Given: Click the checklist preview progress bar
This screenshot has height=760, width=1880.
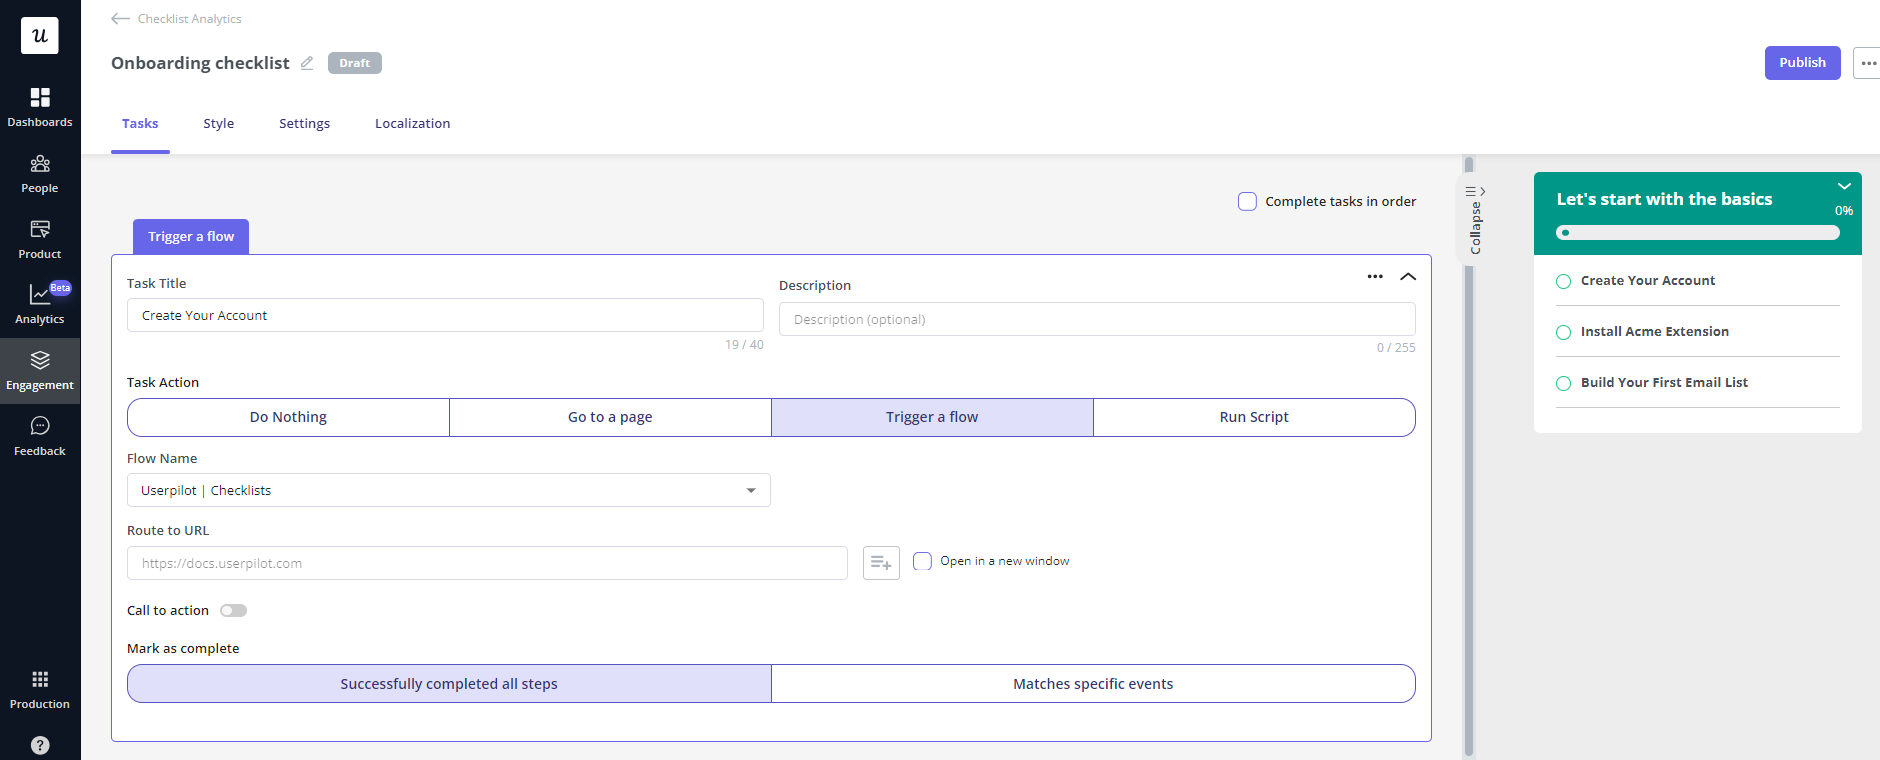Looking at the screenshot, I should coord(1697,232).
